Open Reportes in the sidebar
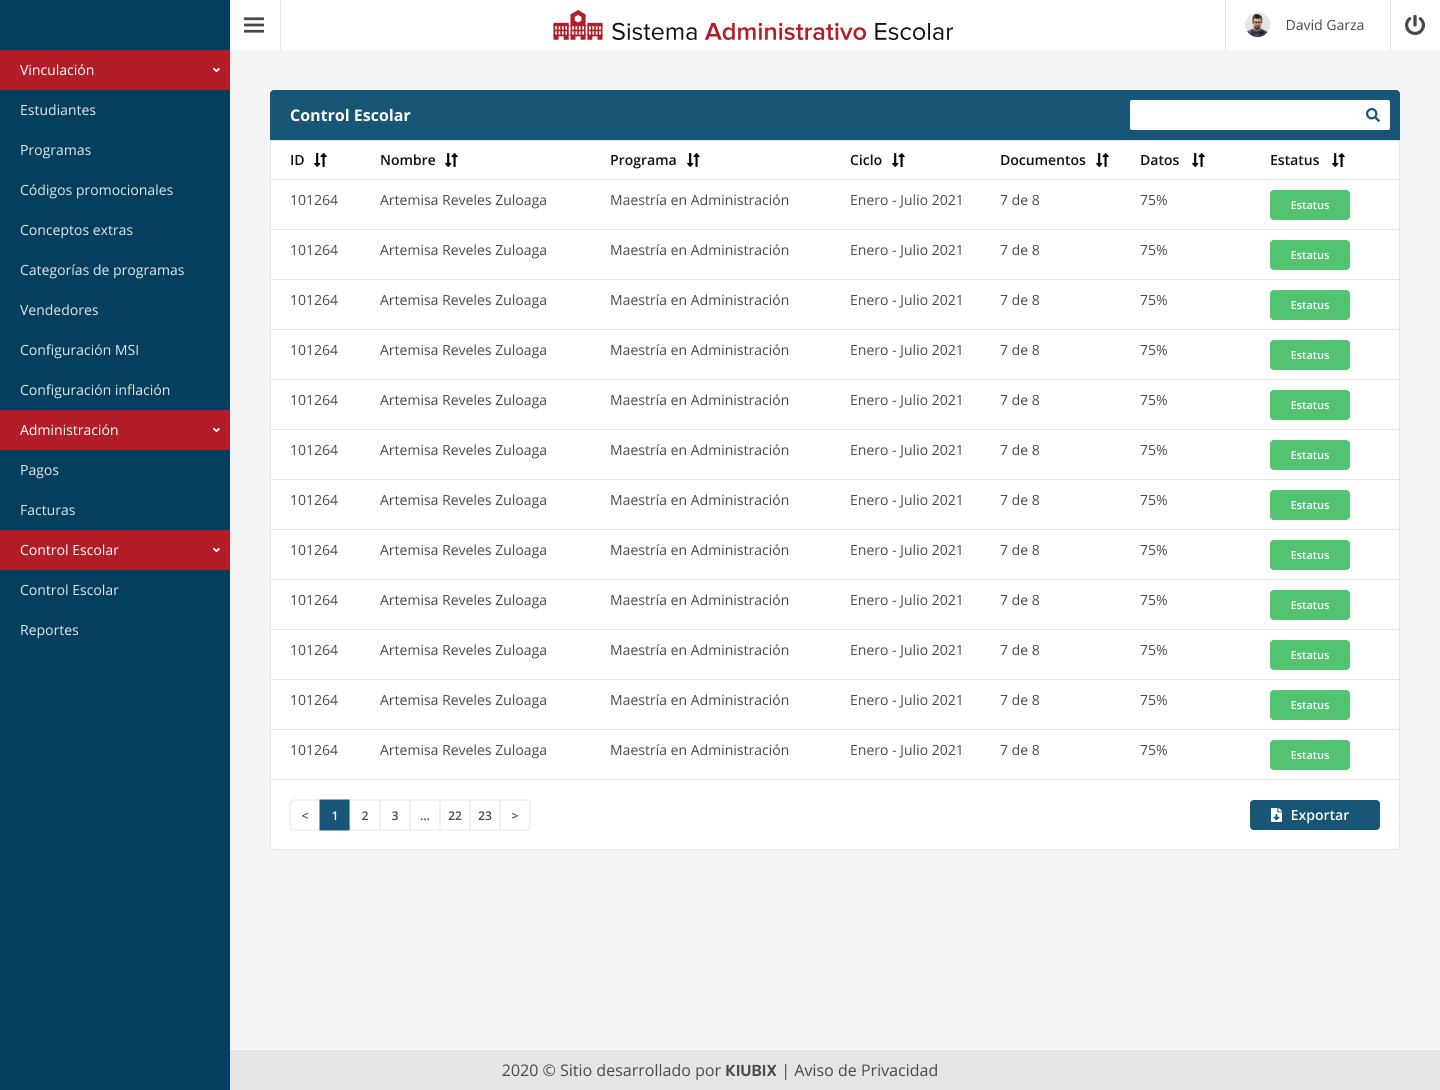Image resolution: width=1440 pixels, height=1090 pixels. (49, 630)
